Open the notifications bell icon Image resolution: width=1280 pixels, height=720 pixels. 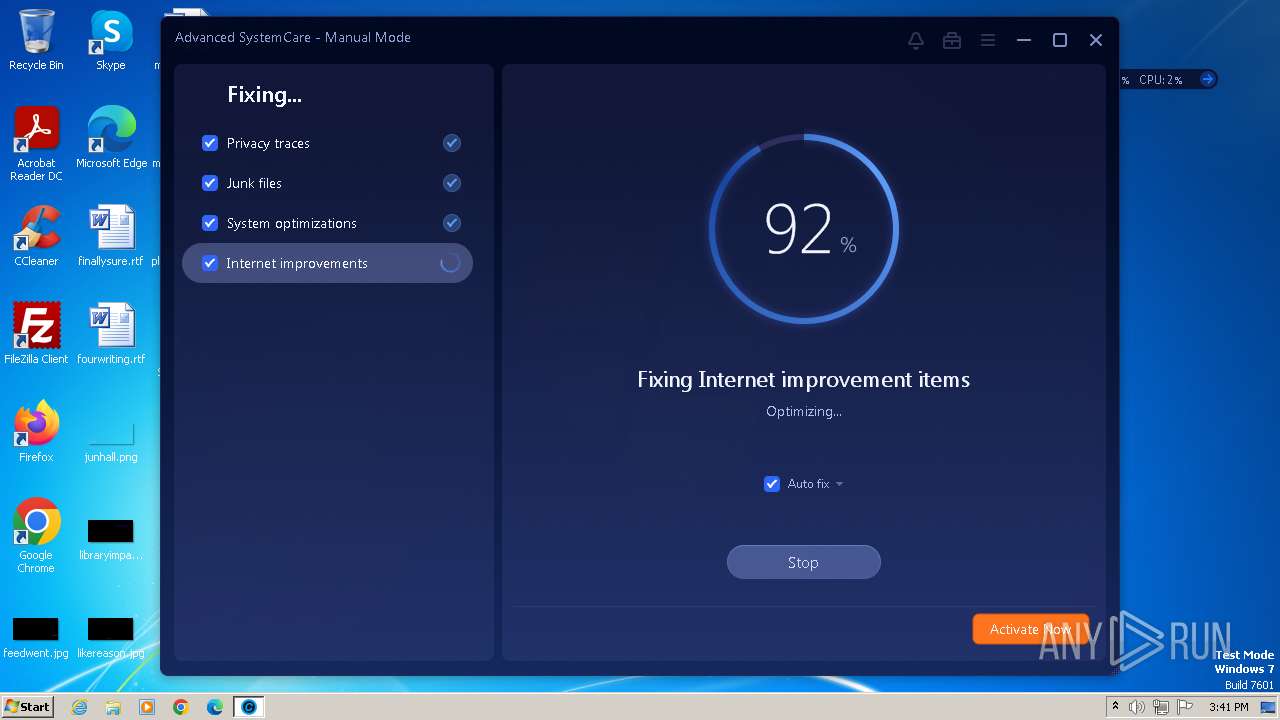coord(915,40)
